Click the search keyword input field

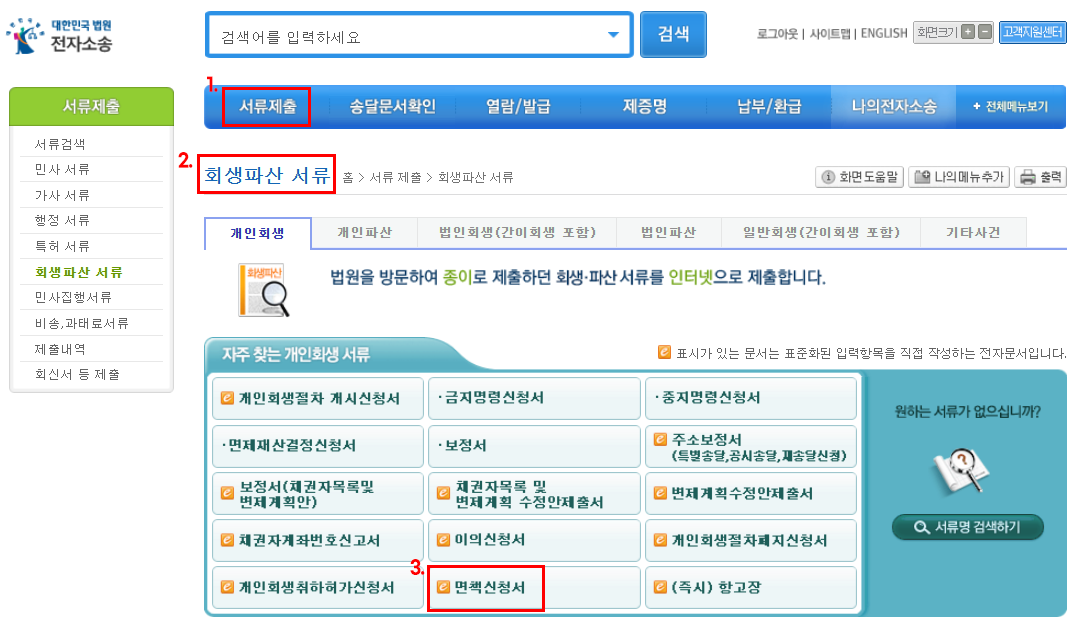[400, 33]
